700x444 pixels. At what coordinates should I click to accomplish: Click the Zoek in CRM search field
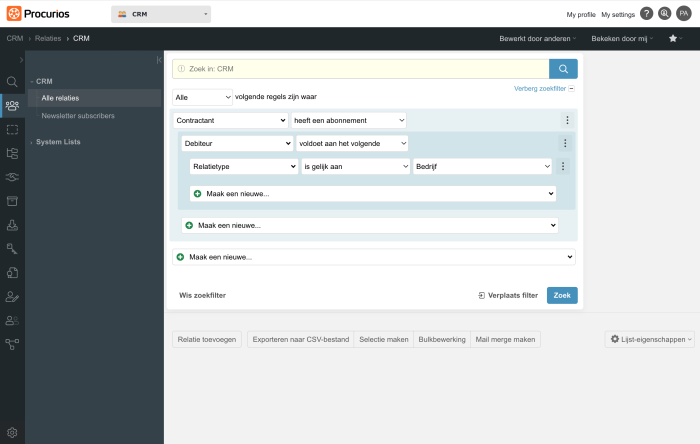coord(361,69)
